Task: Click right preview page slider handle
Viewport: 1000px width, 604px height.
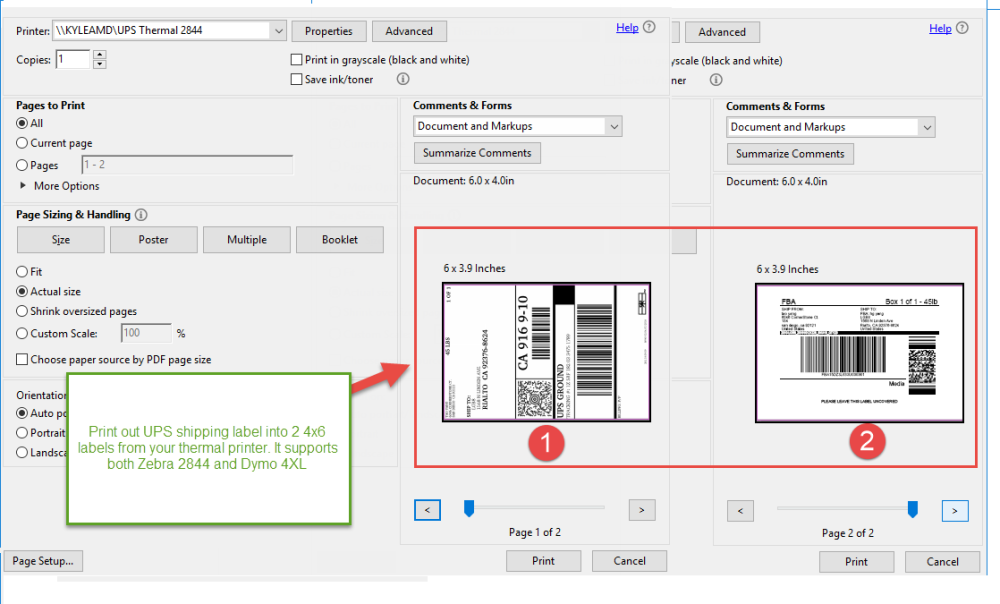Action: [x=913, y=508]
